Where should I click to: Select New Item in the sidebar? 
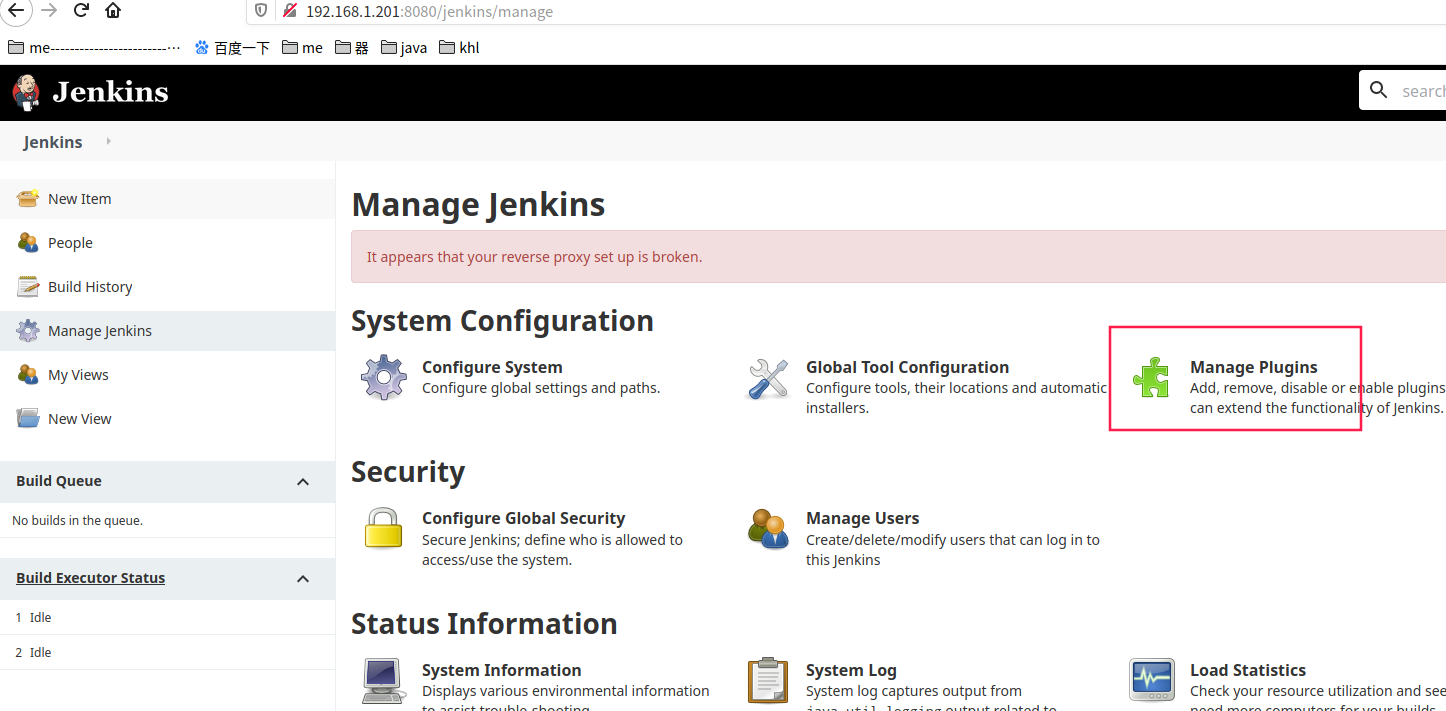point(79,199)
